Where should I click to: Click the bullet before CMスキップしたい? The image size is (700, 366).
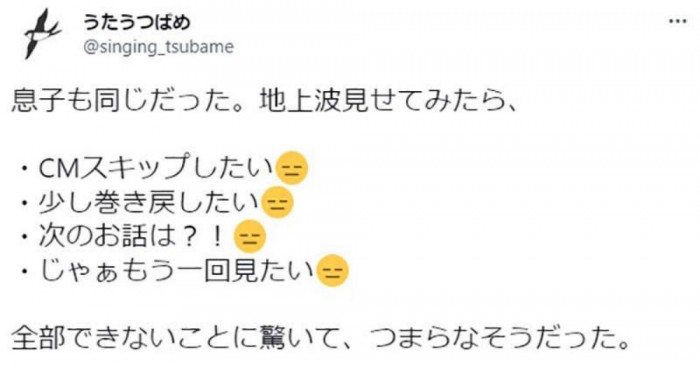tap(25, 169)
